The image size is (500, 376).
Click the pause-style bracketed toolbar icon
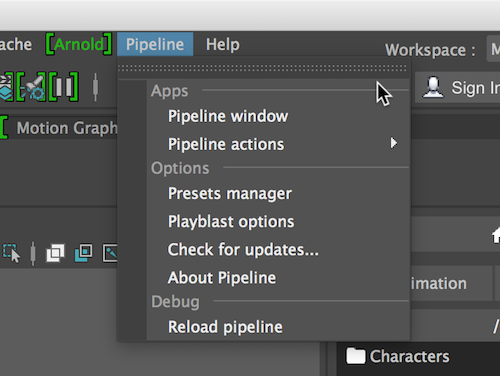(x=64, y=87)
